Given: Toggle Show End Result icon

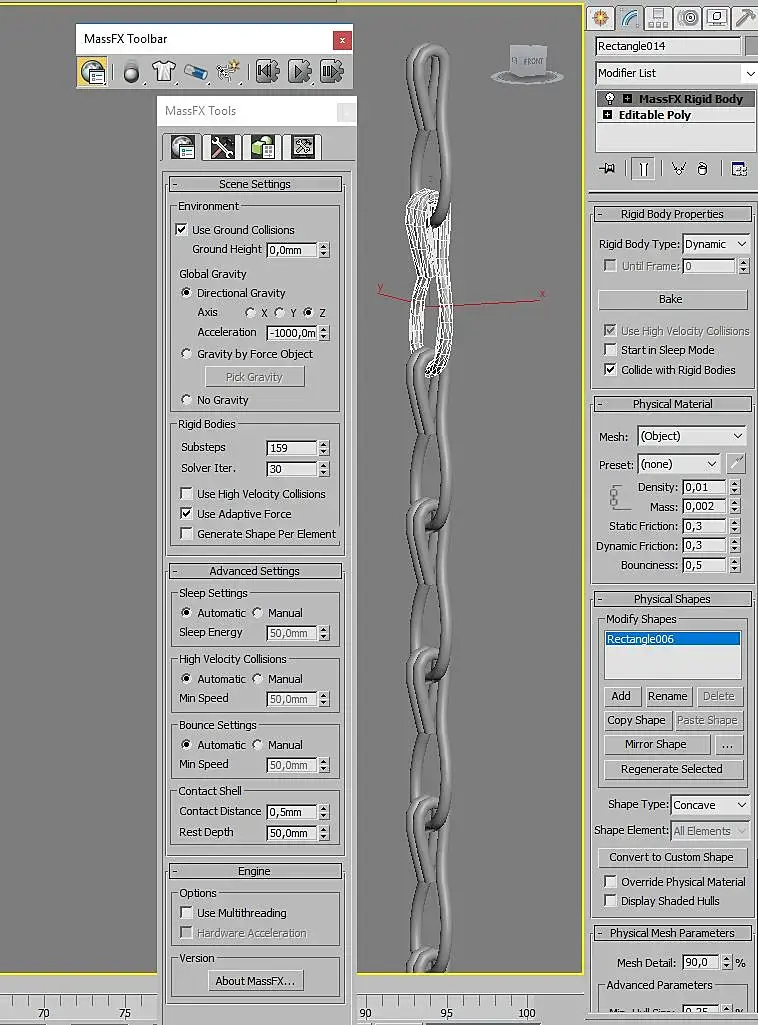Looking at the screenshot, I should click(644, 169).
